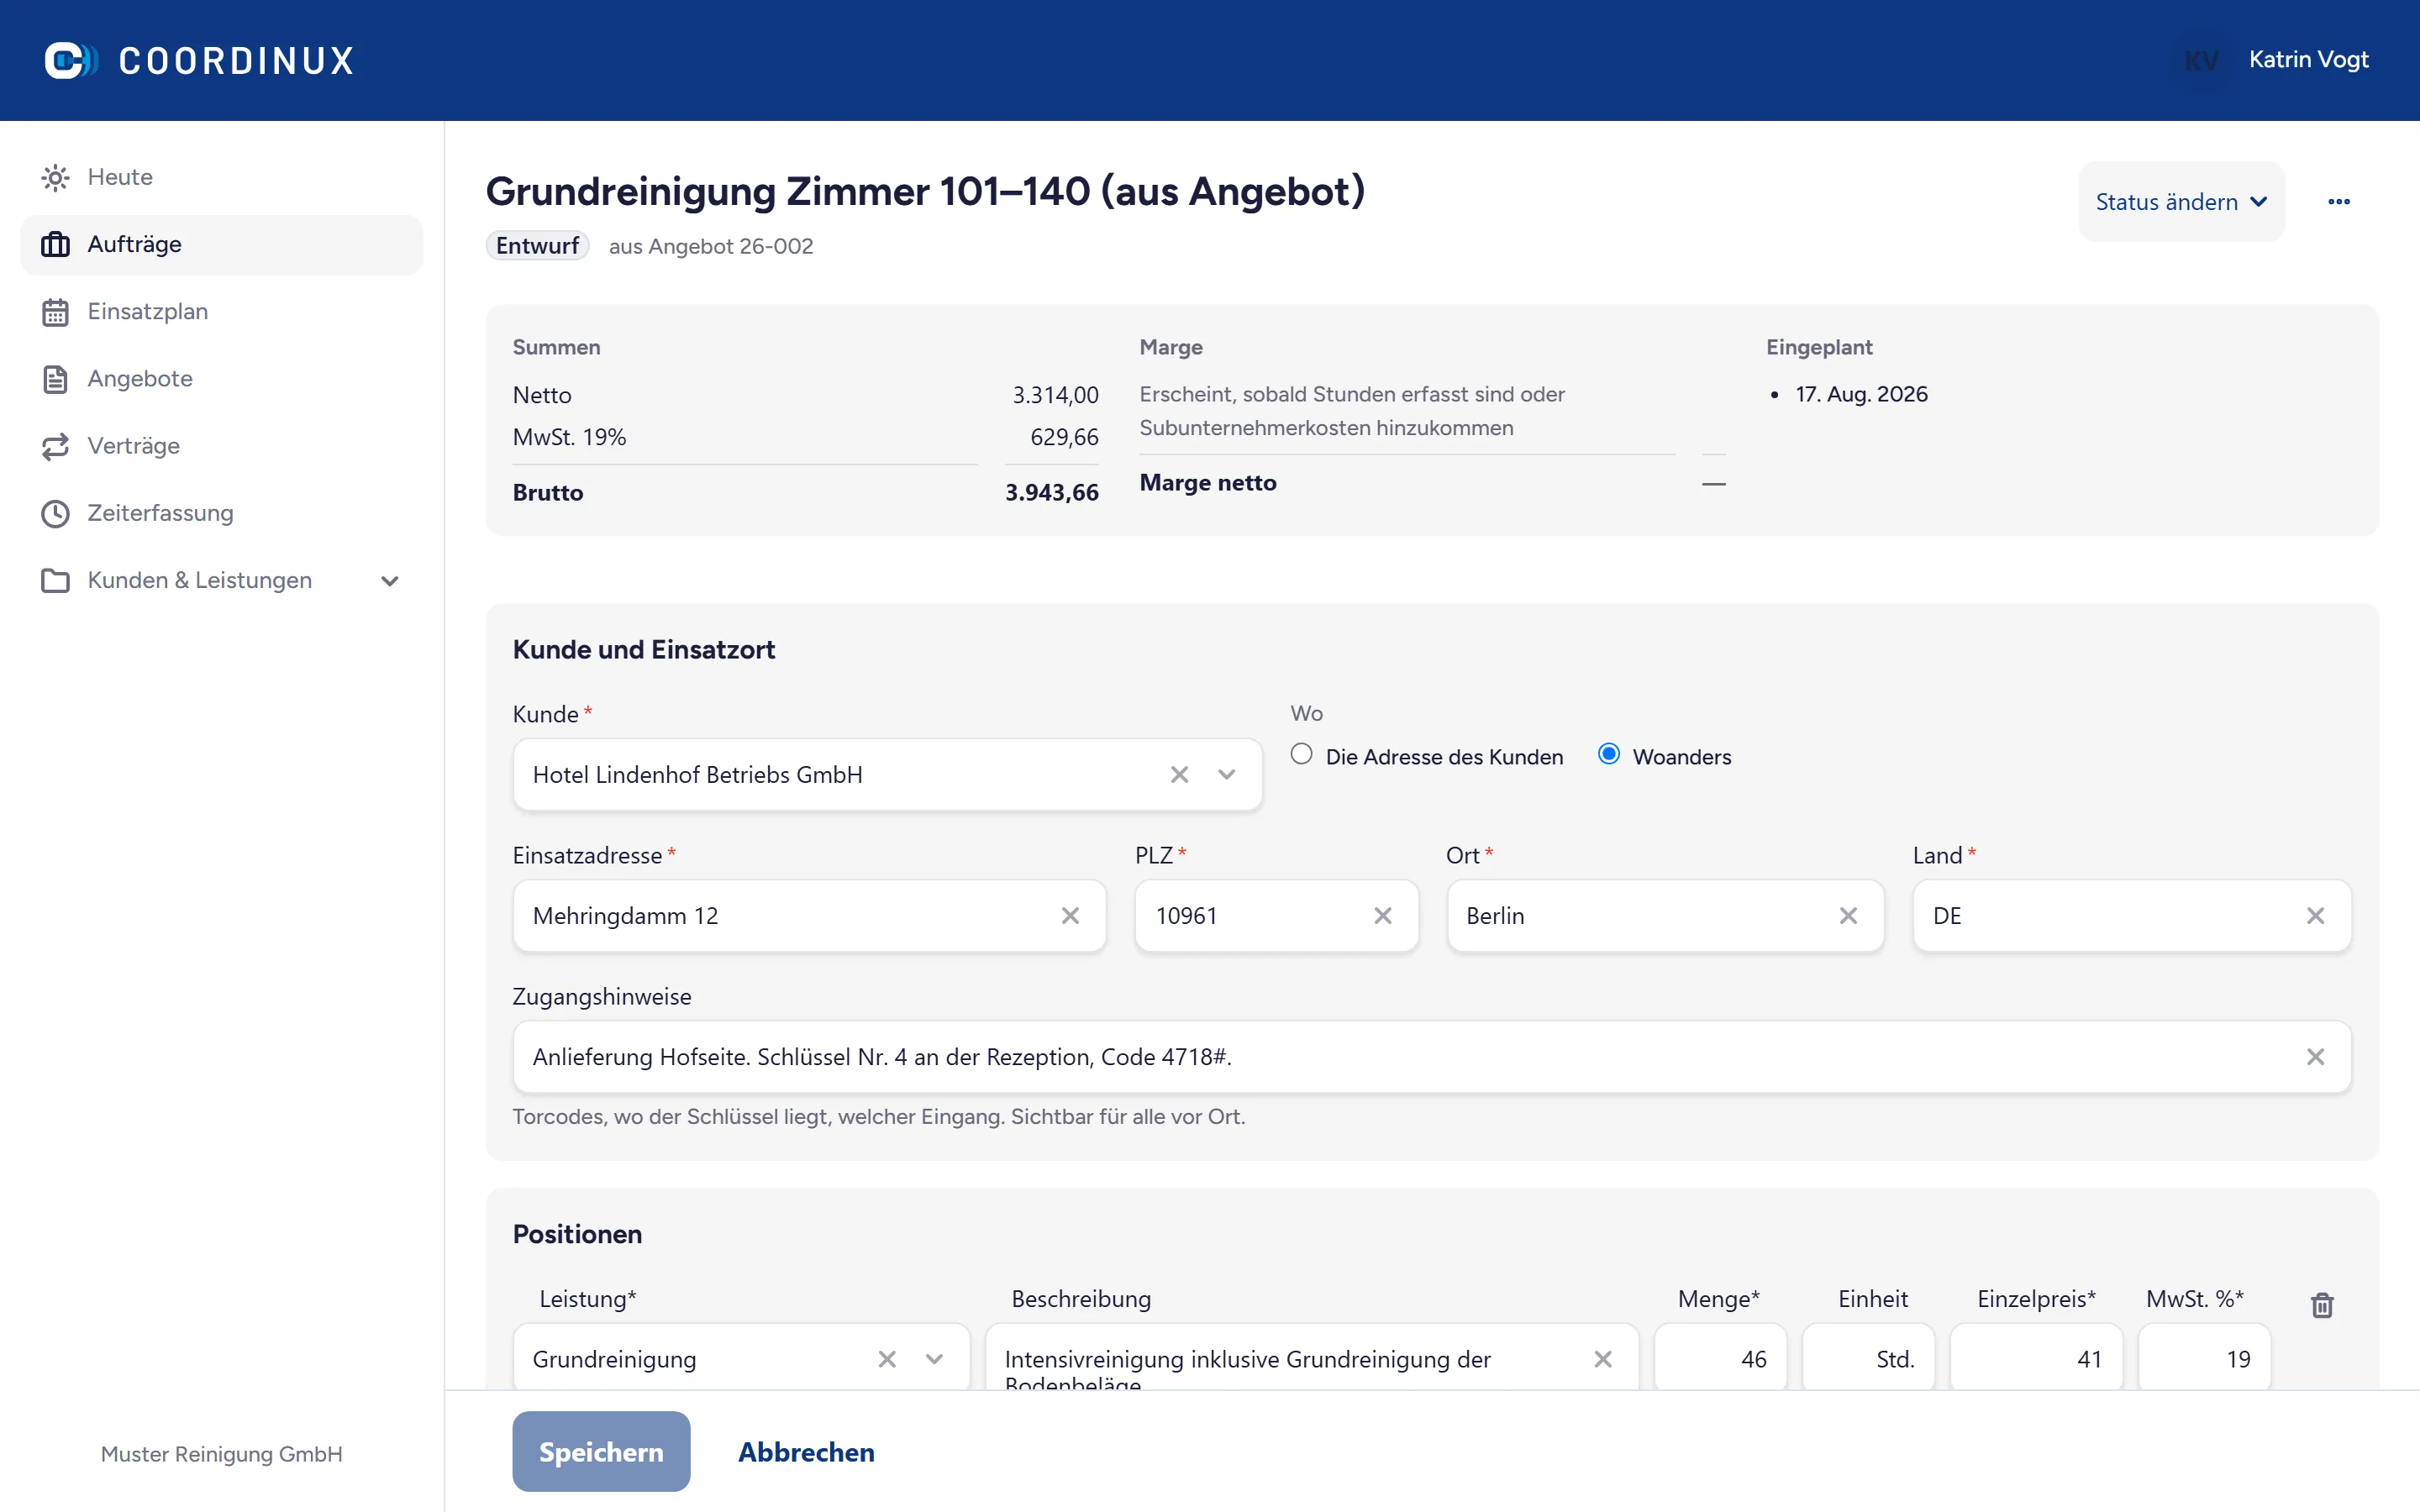Click the Aufträge briefcase icon

tap(55, 245)
